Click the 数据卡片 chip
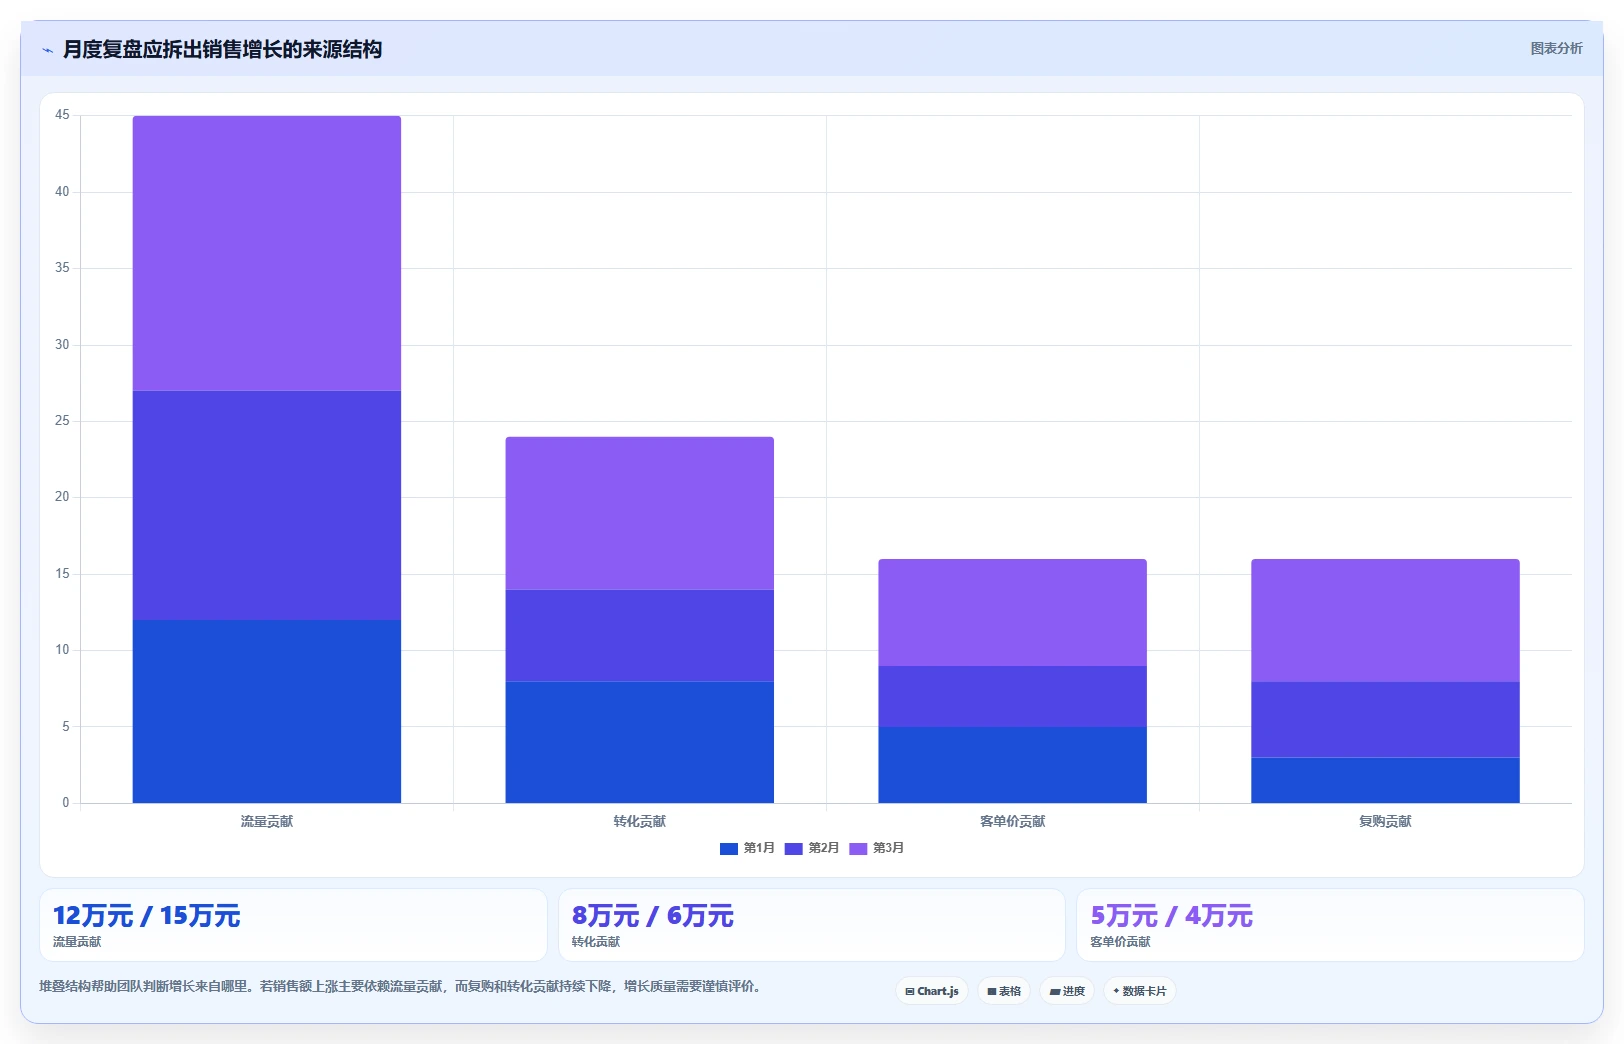Image resolution: width=1624 pixels, height=1044 pixels. (x=1140, y=991)
